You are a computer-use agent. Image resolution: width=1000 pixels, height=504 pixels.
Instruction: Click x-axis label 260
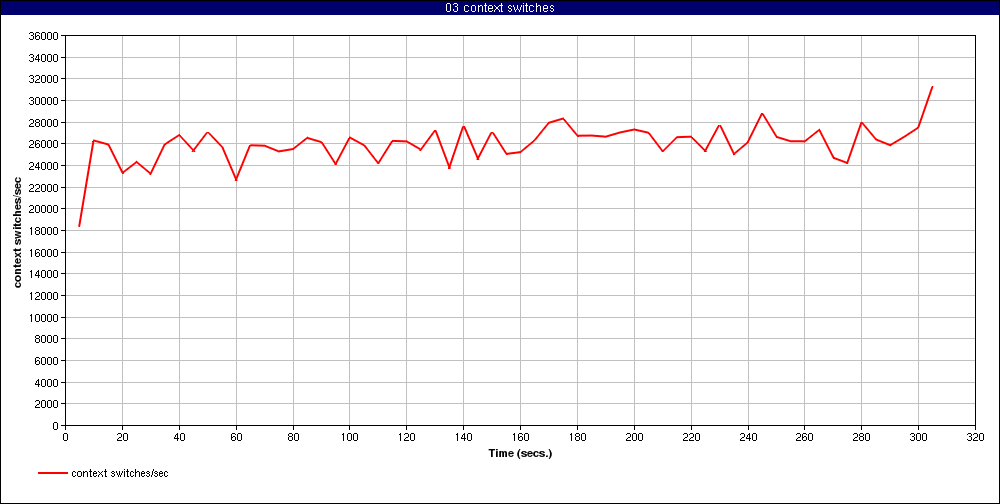click(805, 438)
